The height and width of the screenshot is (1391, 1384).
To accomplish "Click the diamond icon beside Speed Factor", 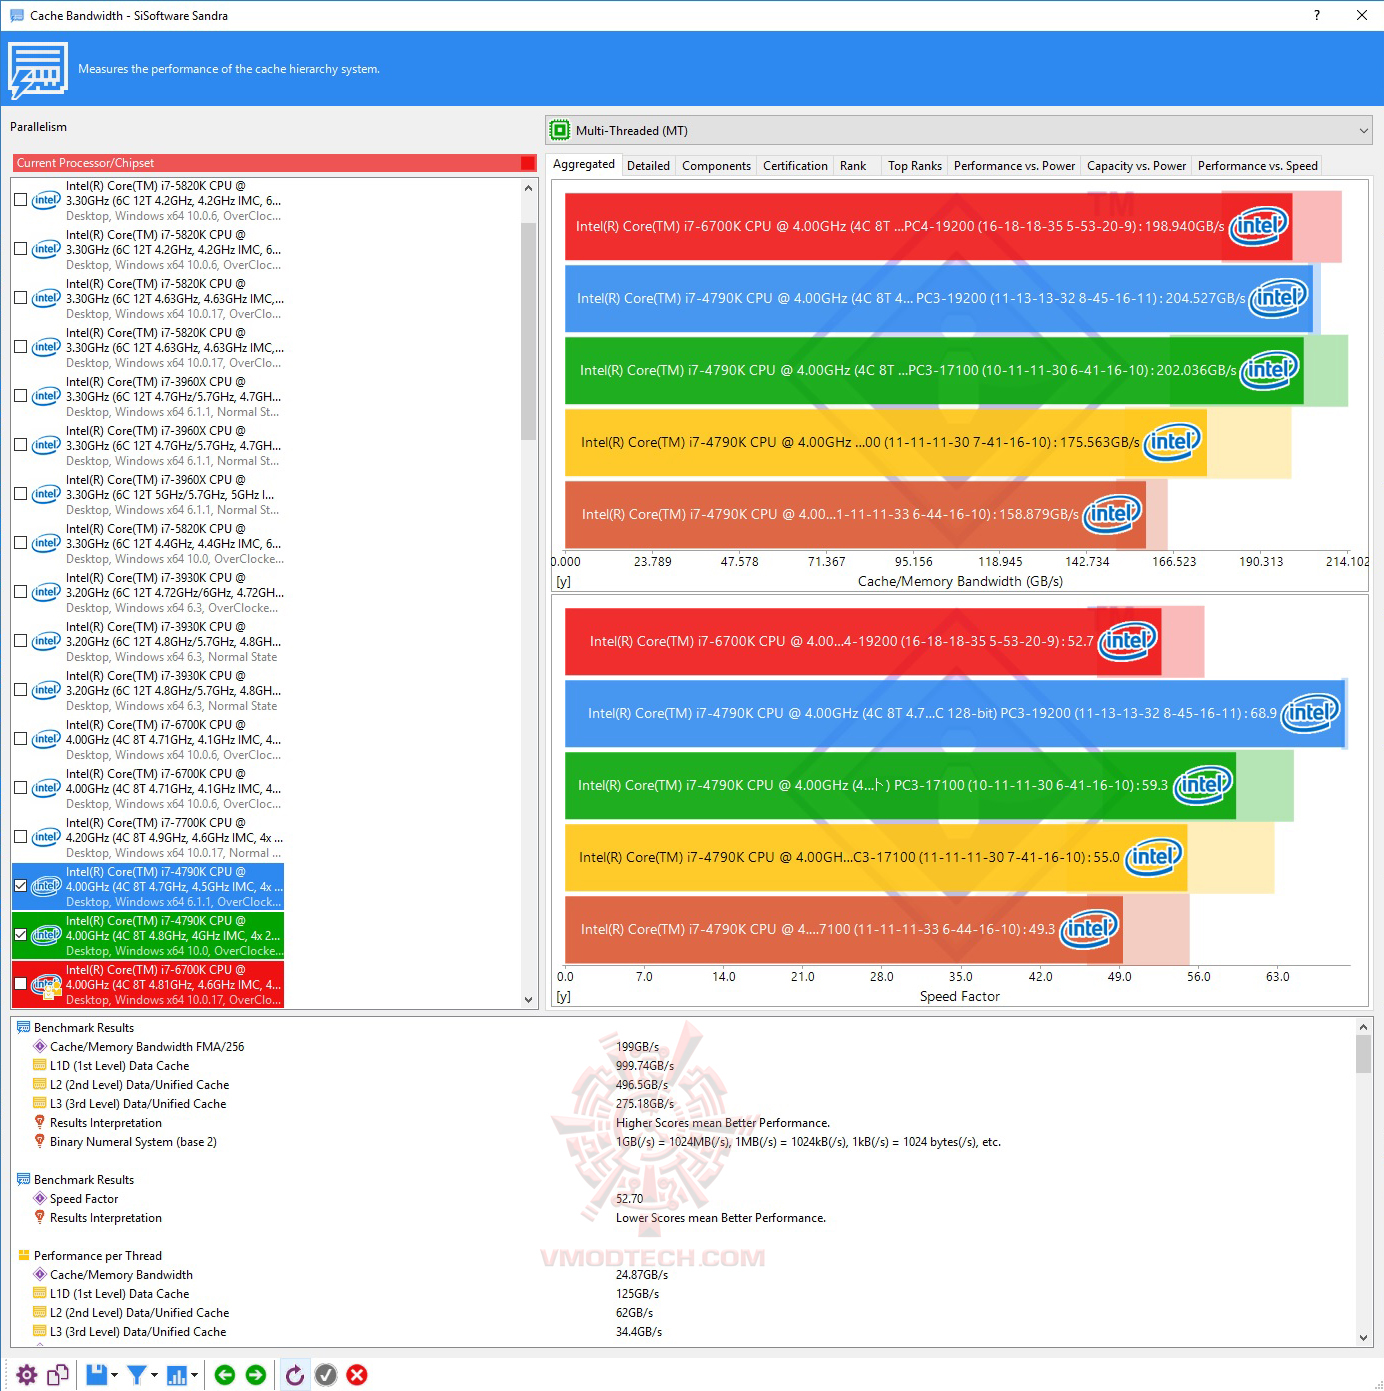I will pos(40,1198).
